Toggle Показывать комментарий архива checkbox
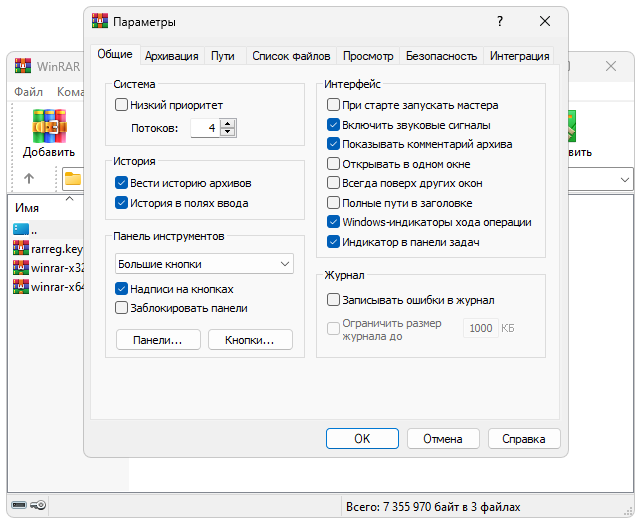This screenshot has height=520, width=638. coord(333,144)
